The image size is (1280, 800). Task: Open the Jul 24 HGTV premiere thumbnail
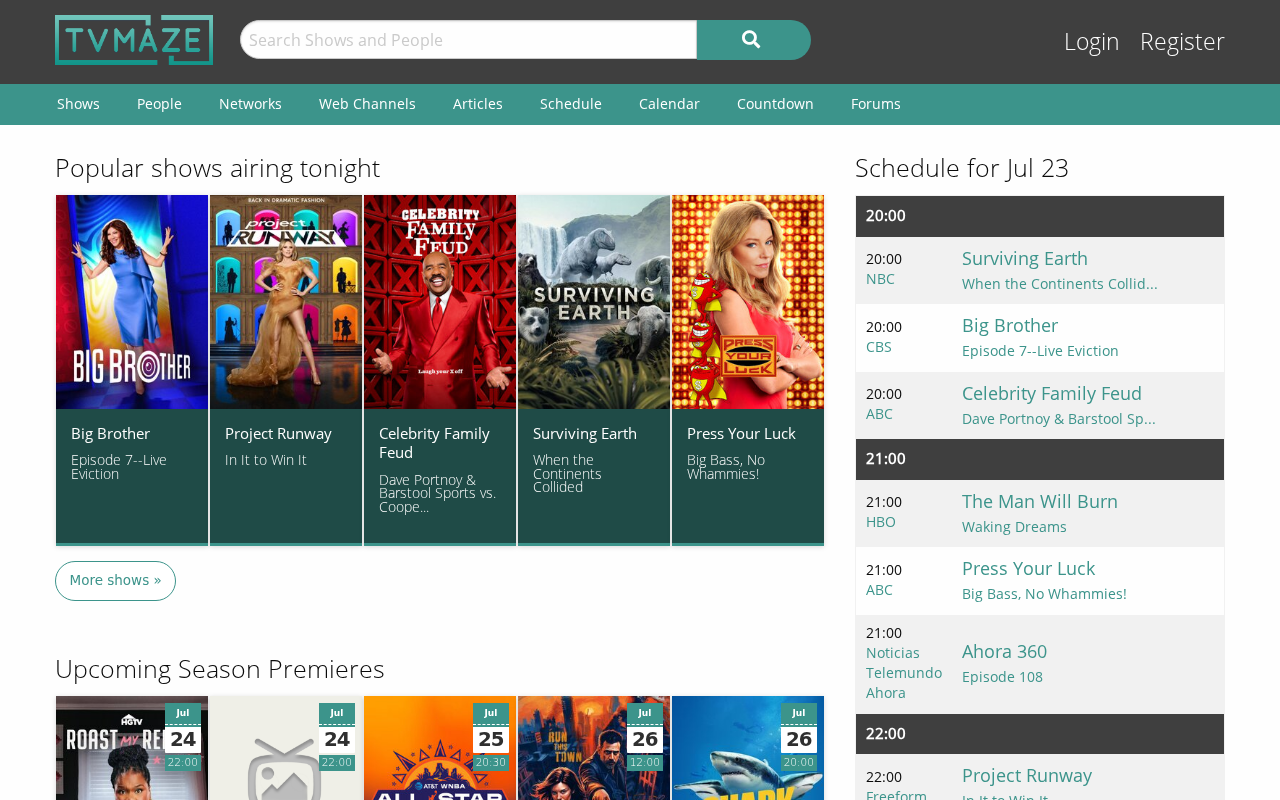(132, 748)
